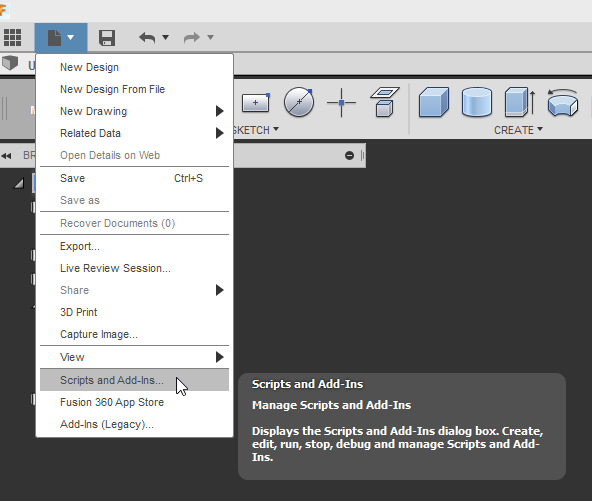Expand the Share submenu
The width and height of the screenshot is (592, 501).
(x=134, y=290)
